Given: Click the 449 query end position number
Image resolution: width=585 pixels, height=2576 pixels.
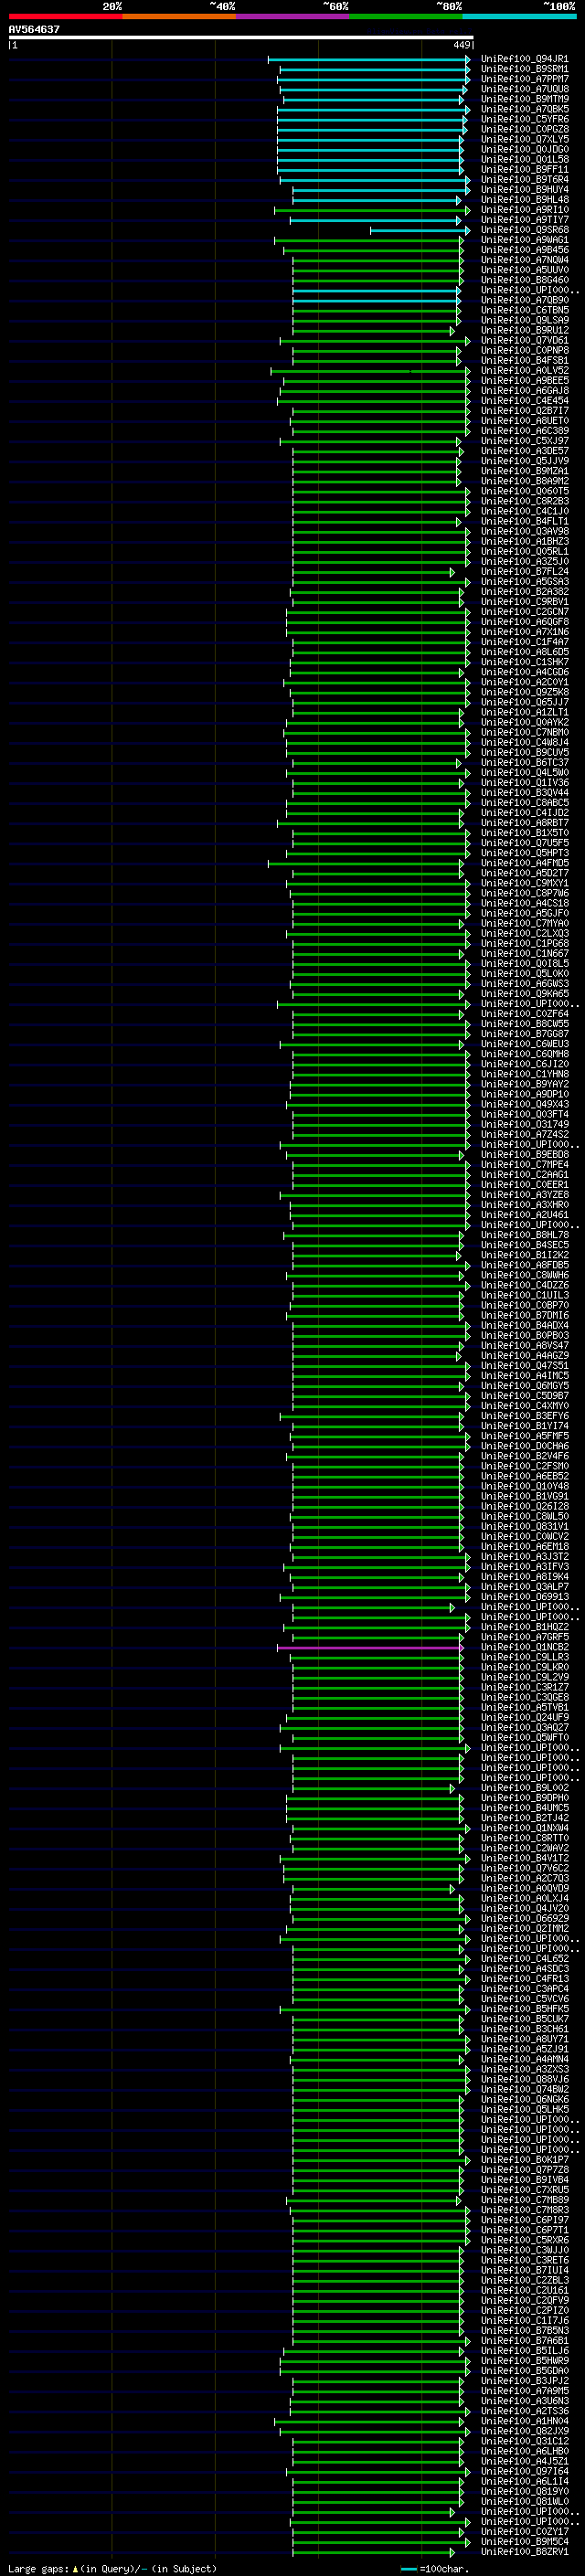Looking at the screenshot, I should click(x=461, y=45).
